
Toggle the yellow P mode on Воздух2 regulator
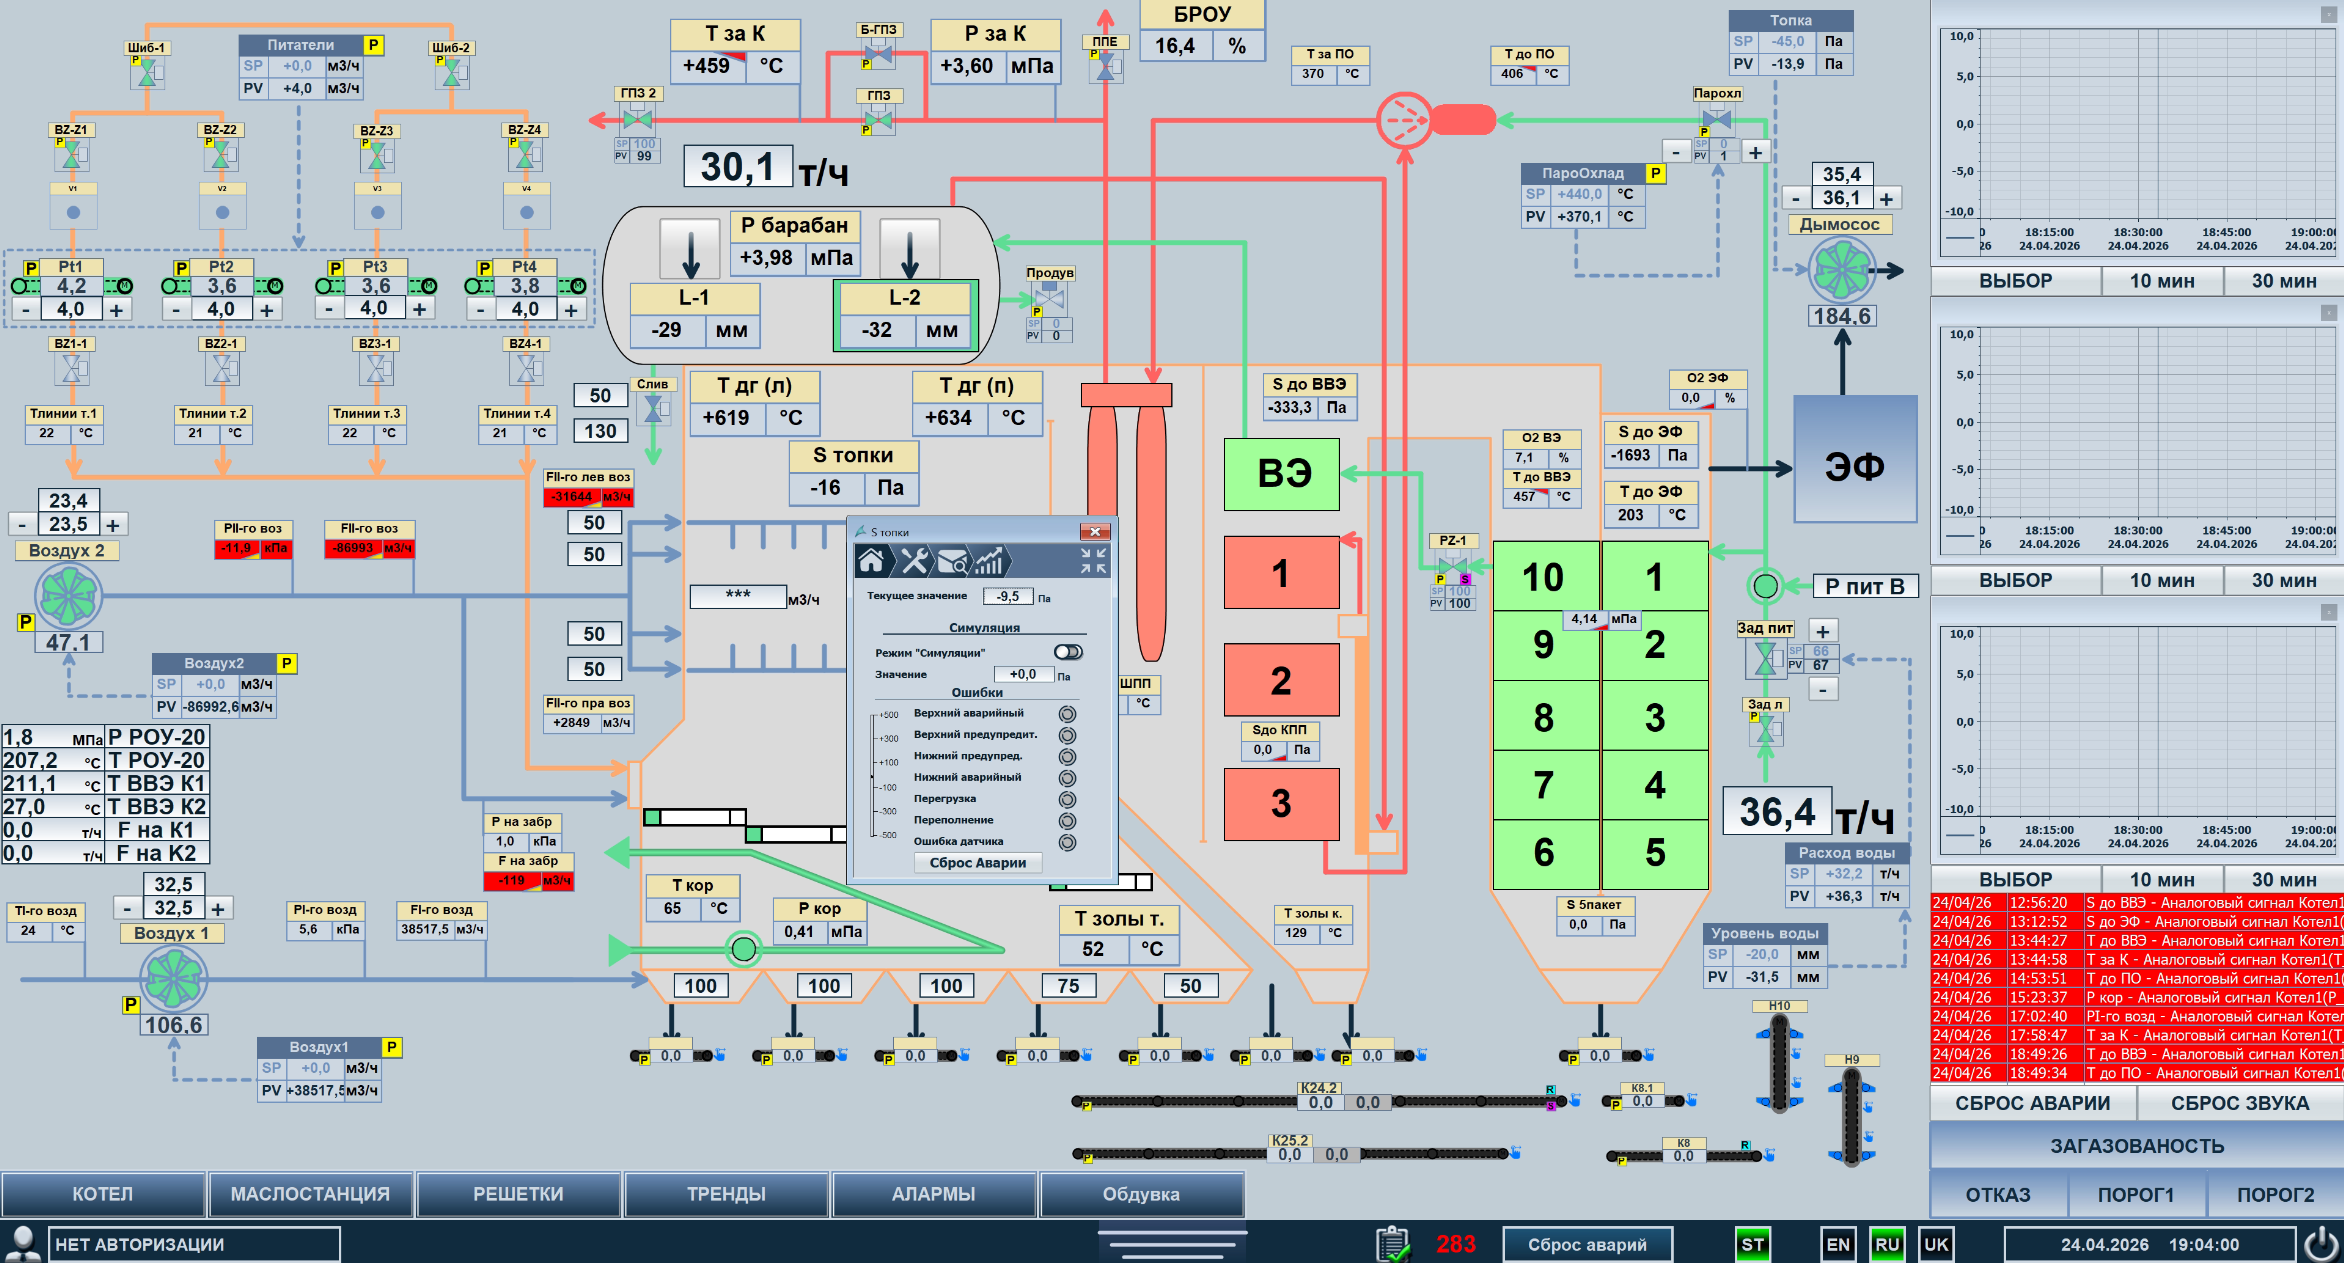point(287,663)
